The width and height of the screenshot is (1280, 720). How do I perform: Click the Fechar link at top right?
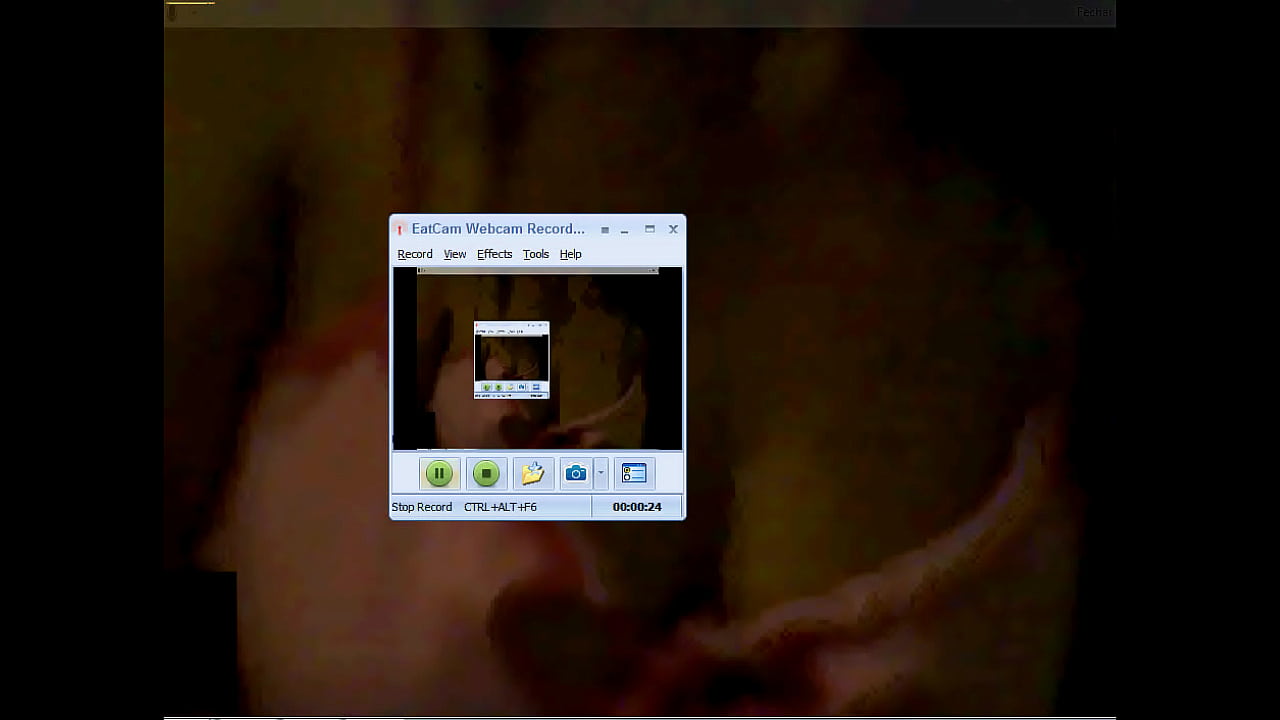(x=1093, y=12)
